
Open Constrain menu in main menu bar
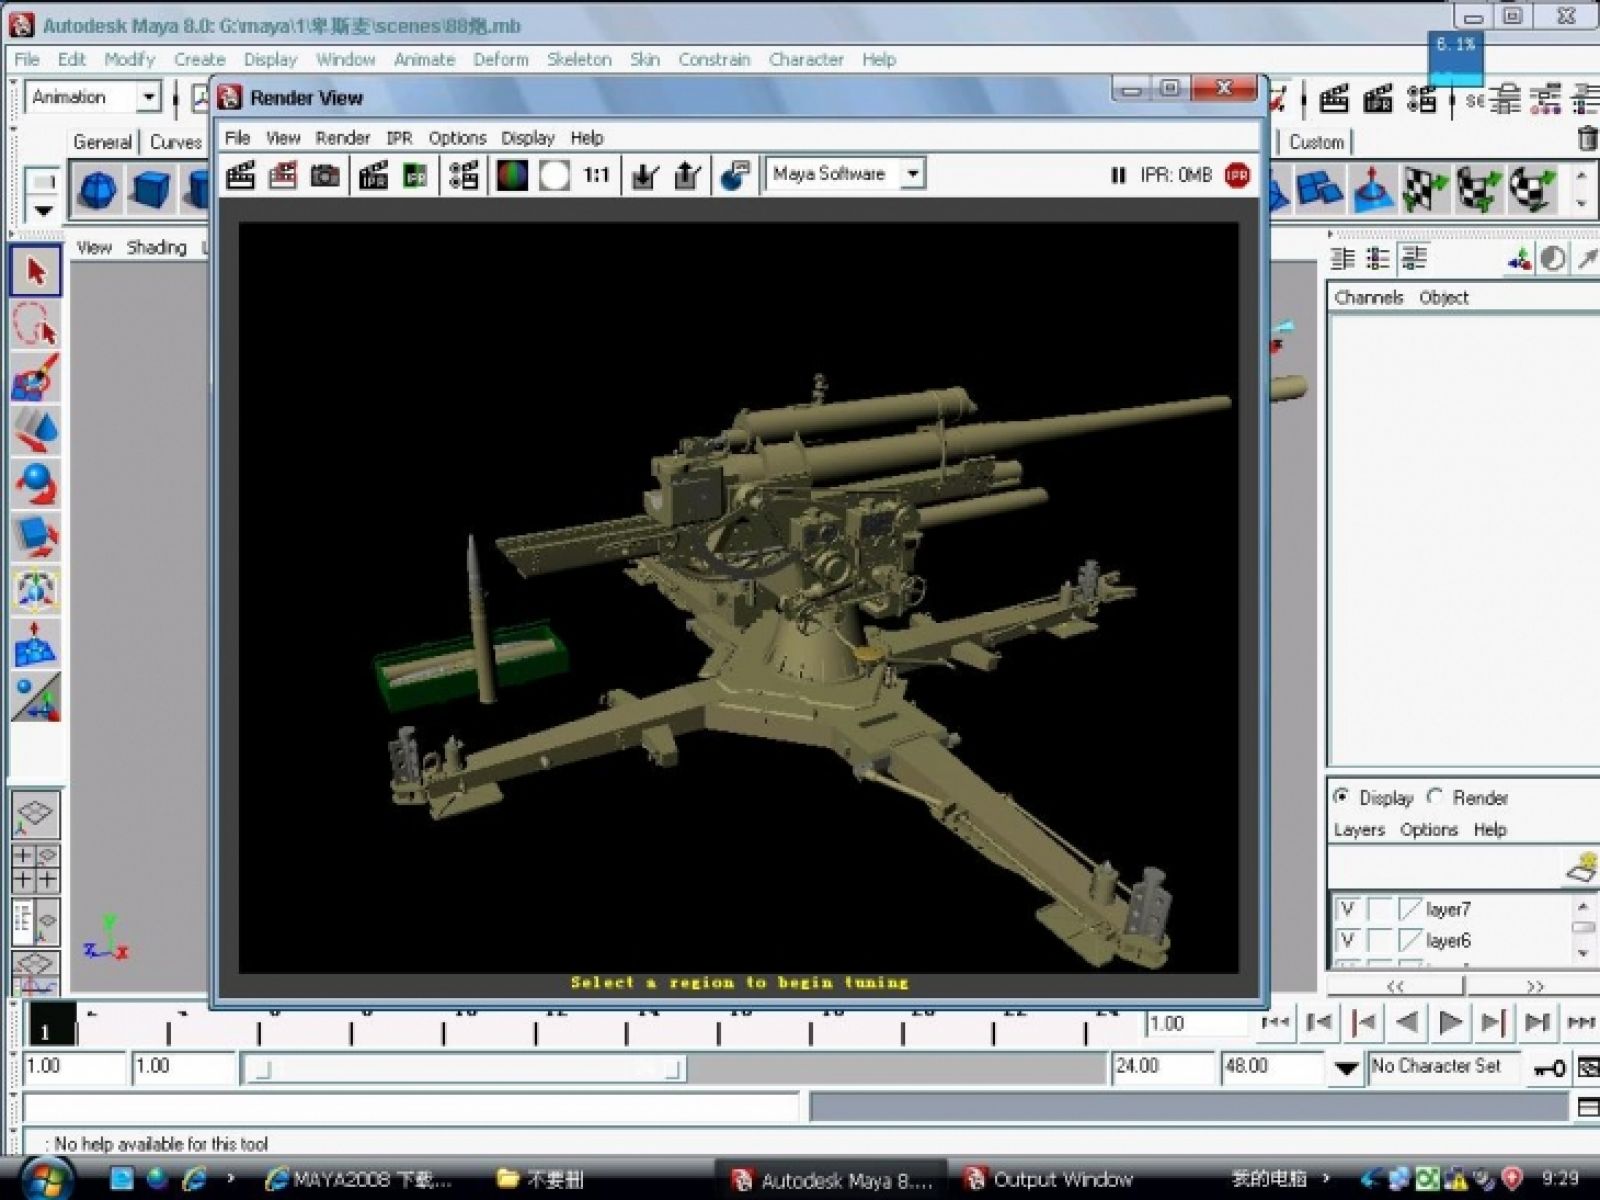[714, 59]
